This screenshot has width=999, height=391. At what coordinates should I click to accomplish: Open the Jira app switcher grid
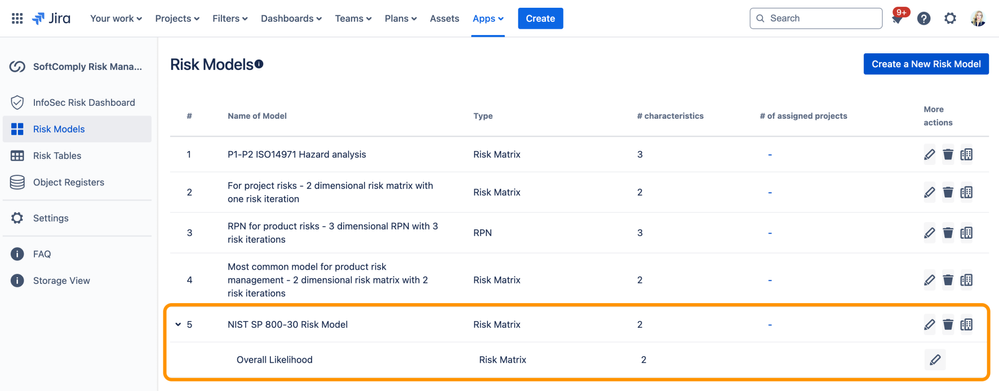(x=17, y=18)
